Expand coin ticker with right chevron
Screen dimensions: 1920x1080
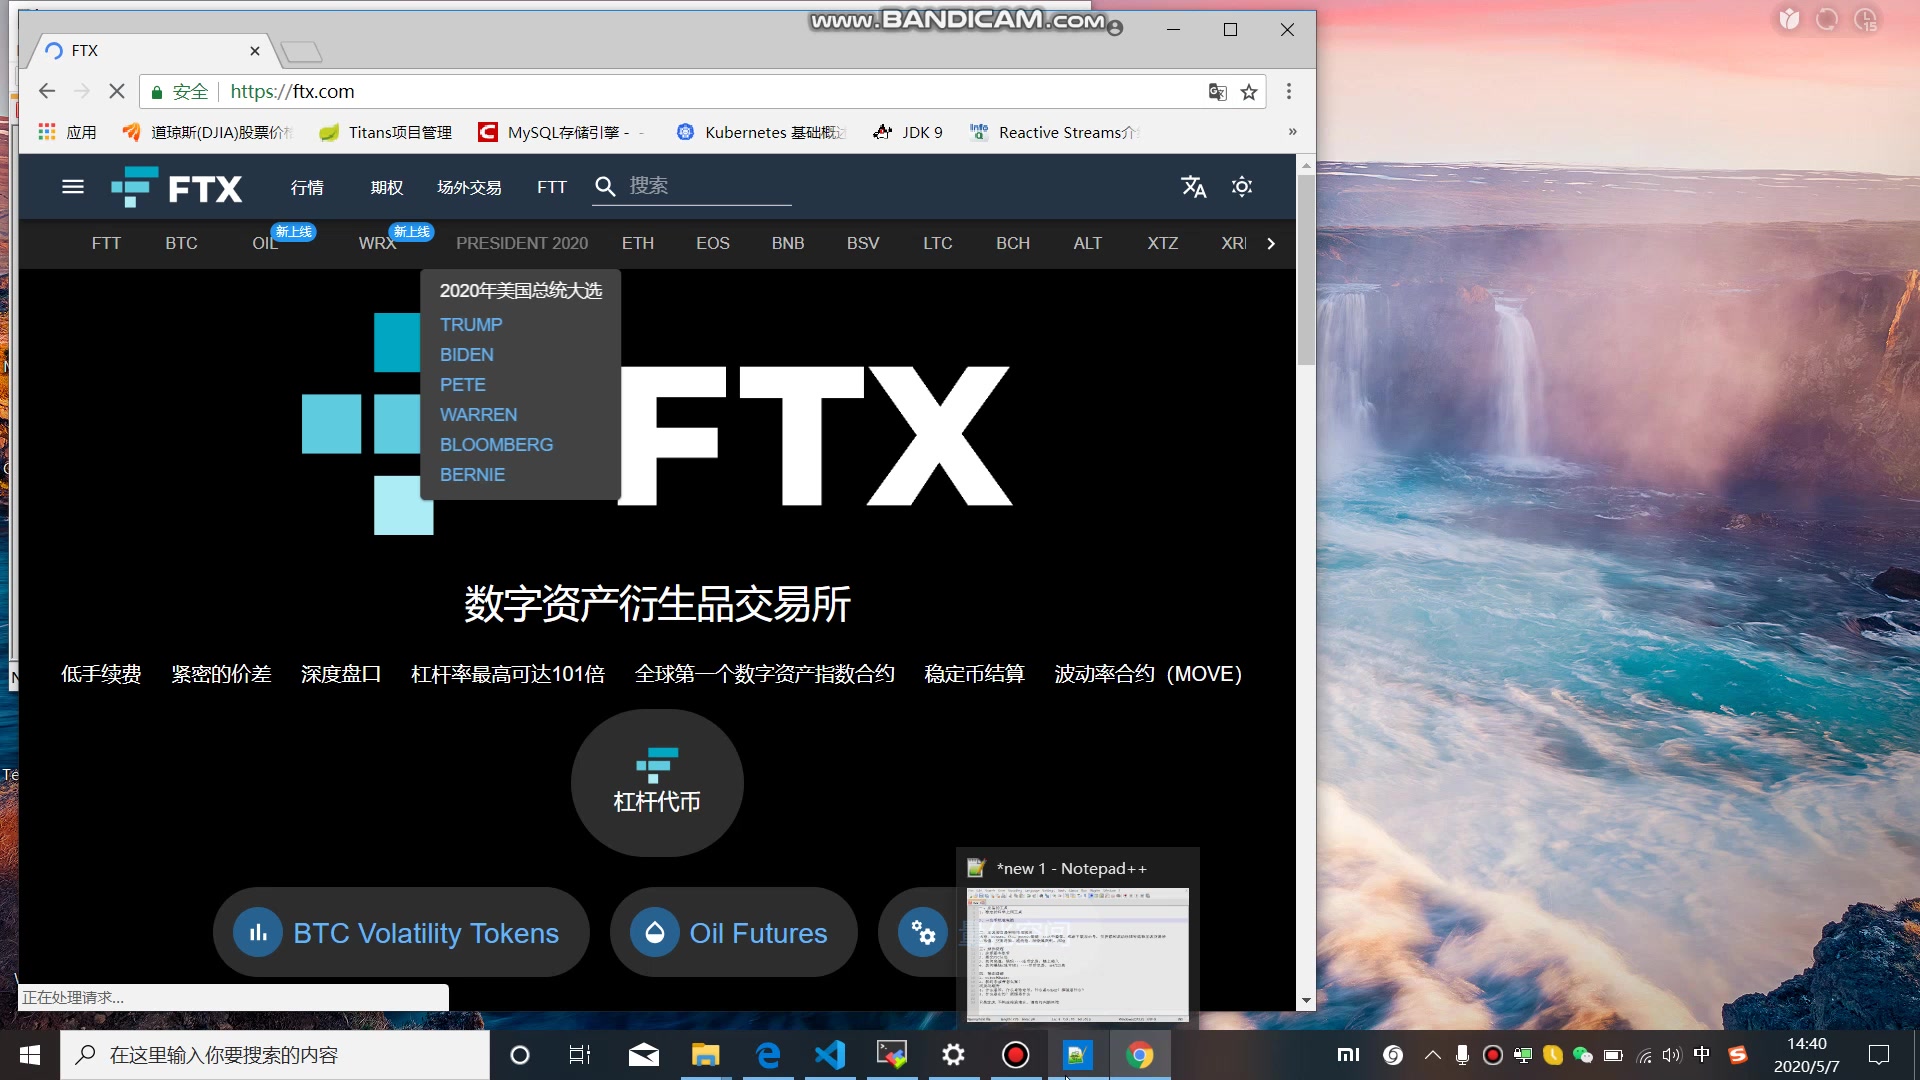1271,243
